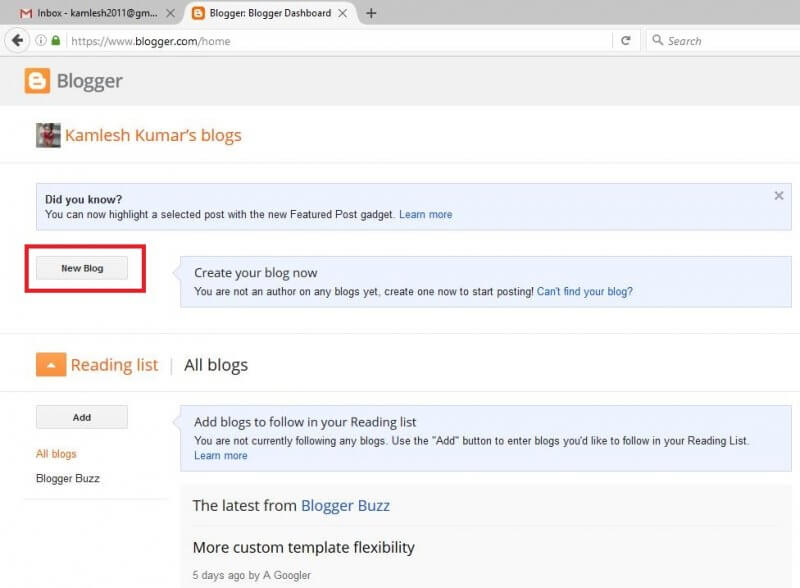Click the browser back arrow button

point(17,40)
